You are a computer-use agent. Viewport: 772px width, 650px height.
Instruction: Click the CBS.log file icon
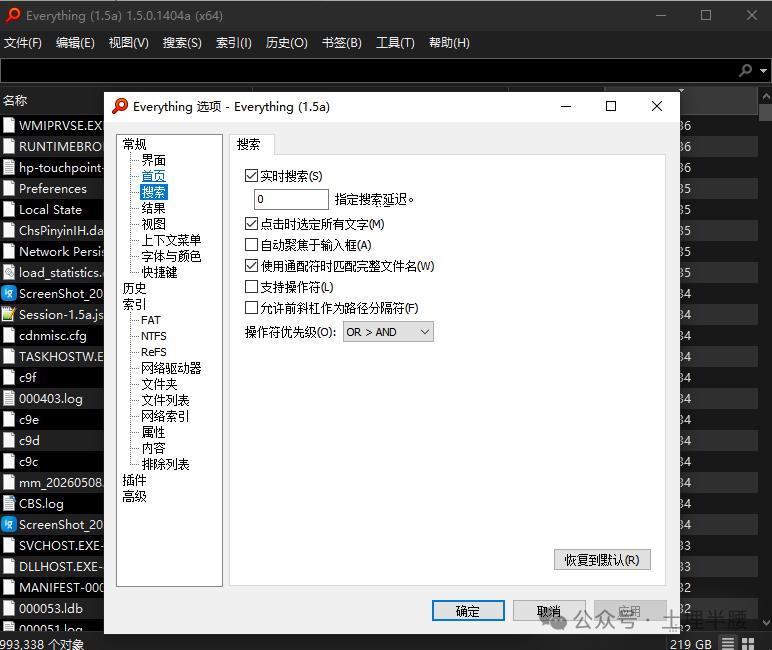(9, 503)
